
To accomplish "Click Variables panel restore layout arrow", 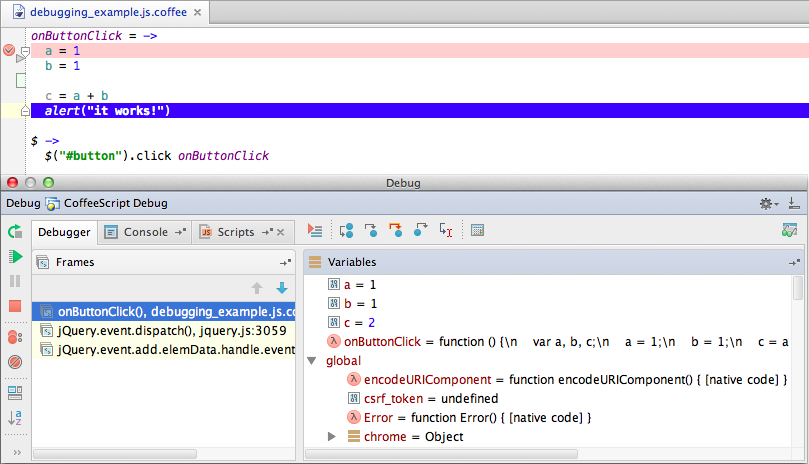I will (794, 263).
